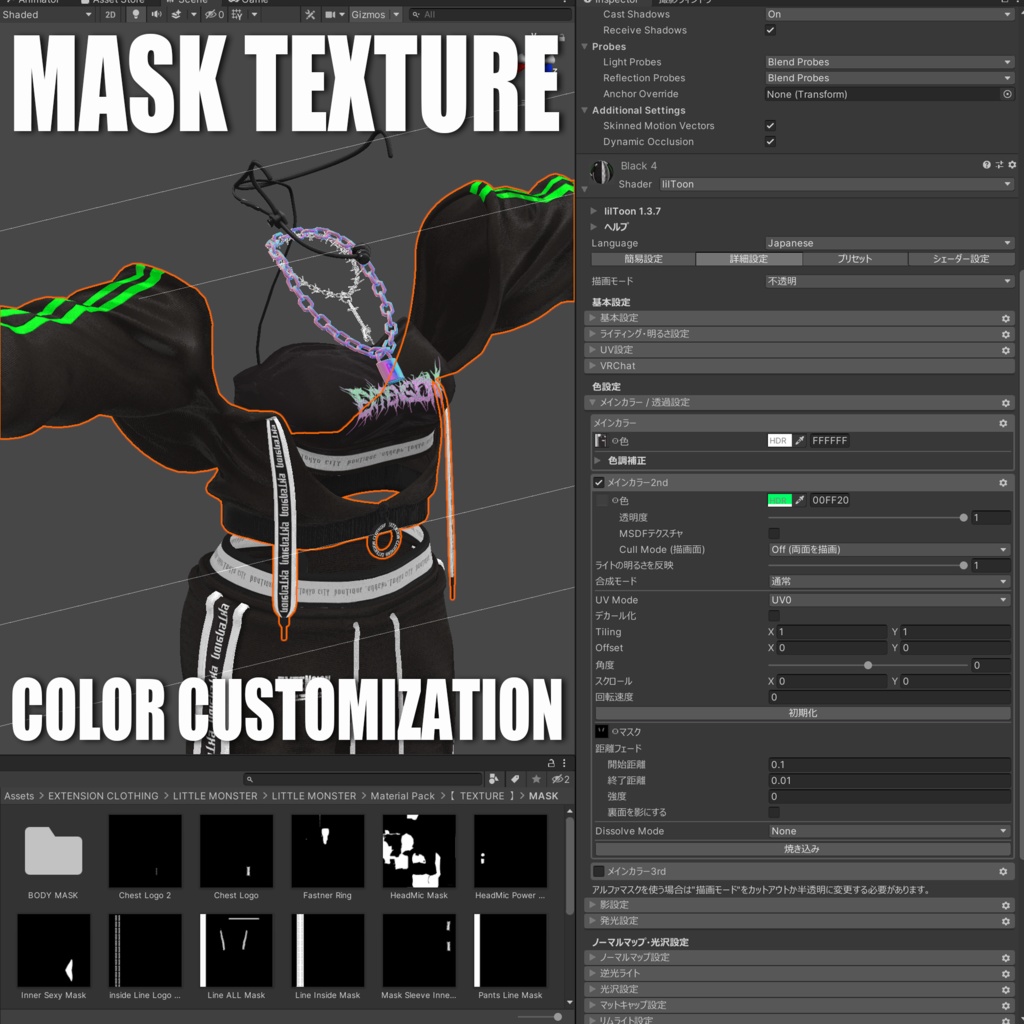
Task: Toggle scene grid visibility icon
Action: point(237,14)
